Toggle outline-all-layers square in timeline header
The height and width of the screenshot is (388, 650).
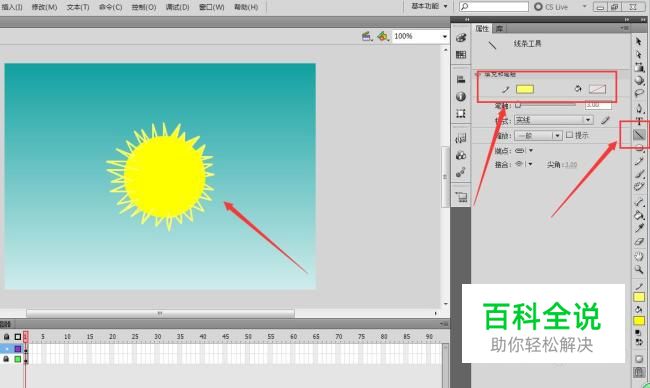17,337
